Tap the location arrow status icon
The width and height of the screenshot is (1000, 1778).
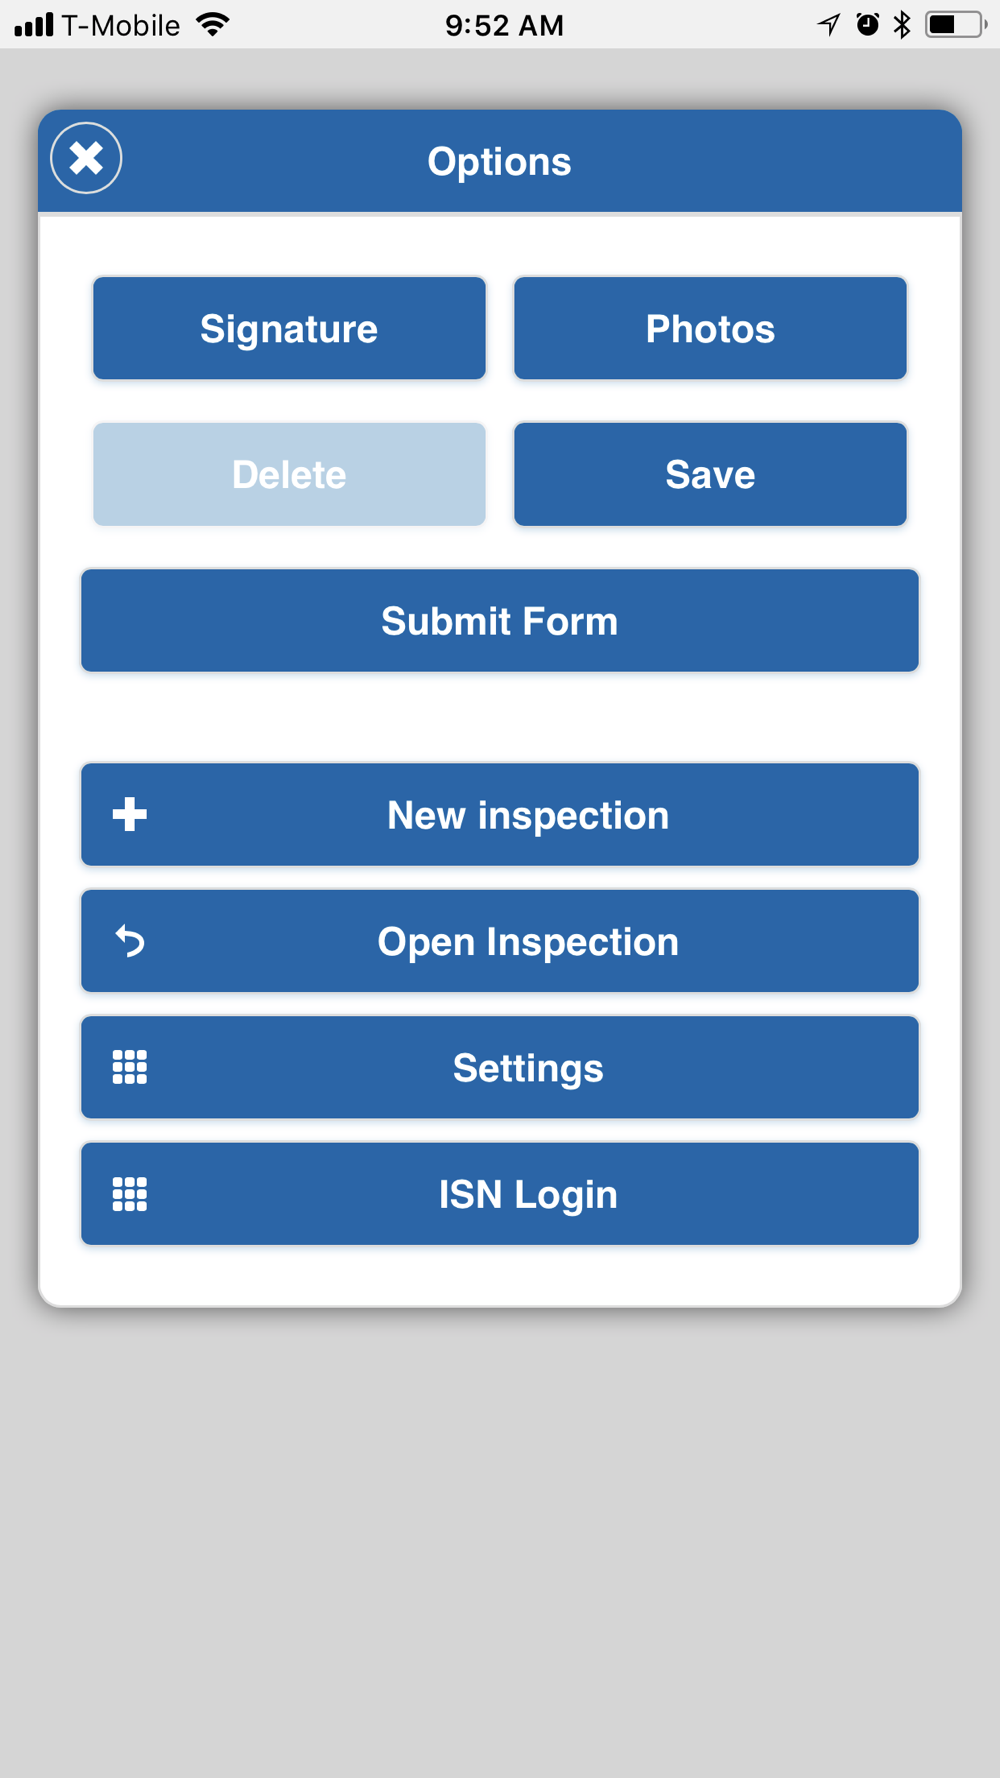pos(829,24)
